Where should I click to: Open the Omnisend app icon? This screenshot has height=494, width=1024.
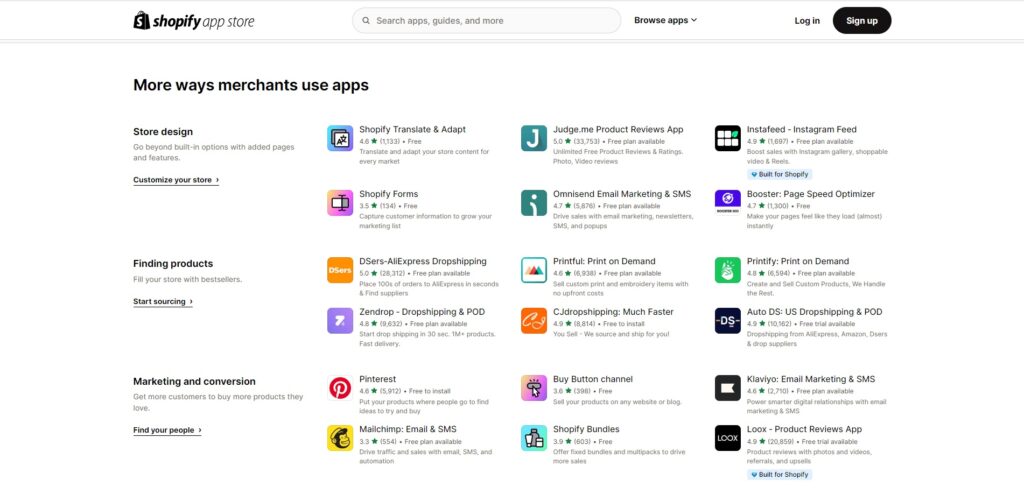click(534, 203)
